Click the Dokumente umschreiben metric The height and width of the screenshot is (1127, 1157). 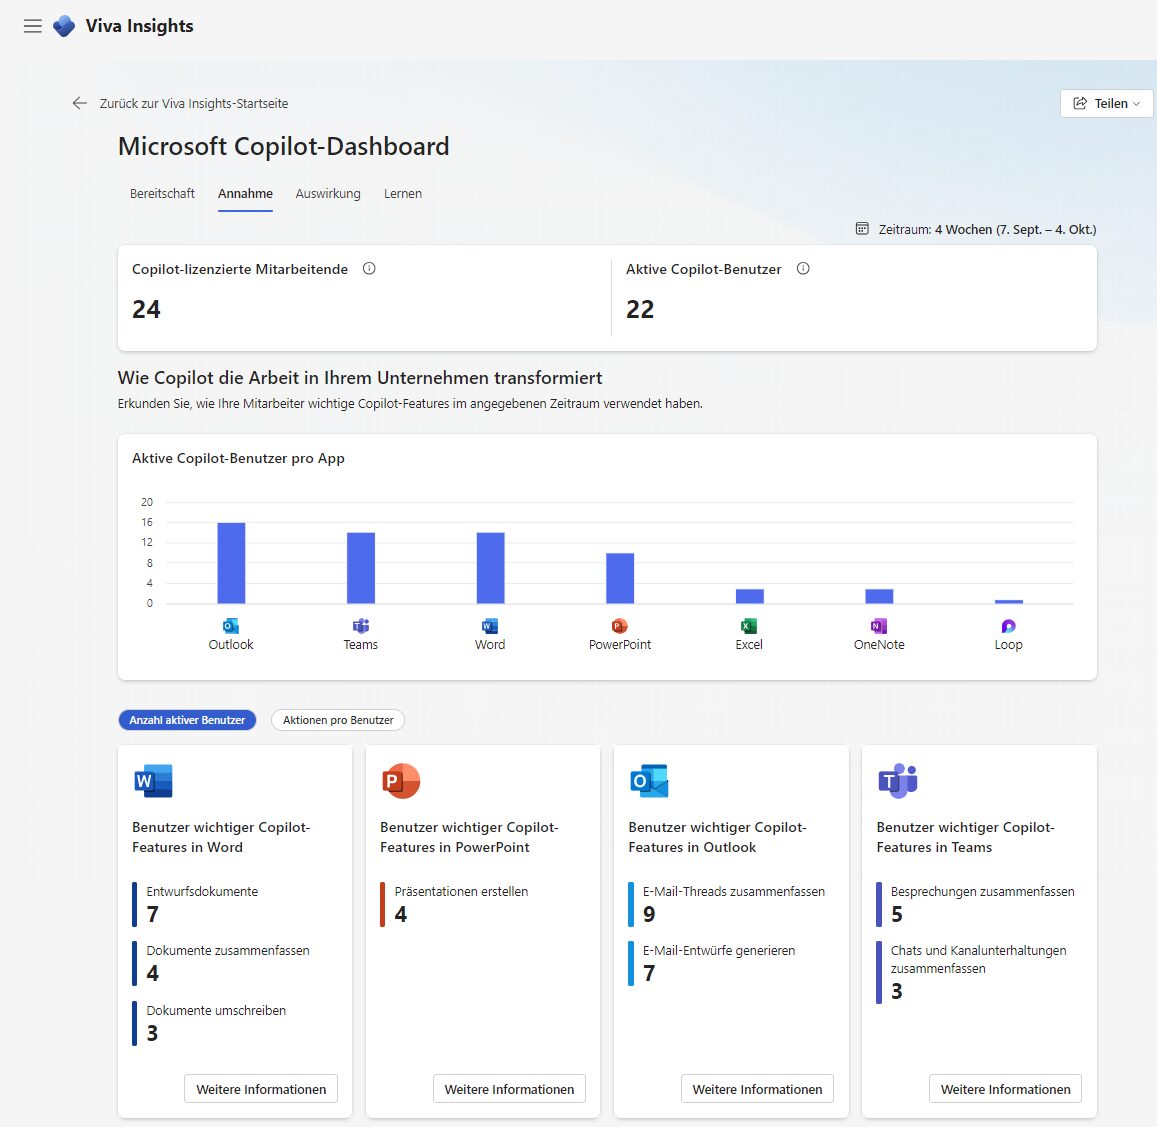pyautogui.click(x=210, y=1023)
